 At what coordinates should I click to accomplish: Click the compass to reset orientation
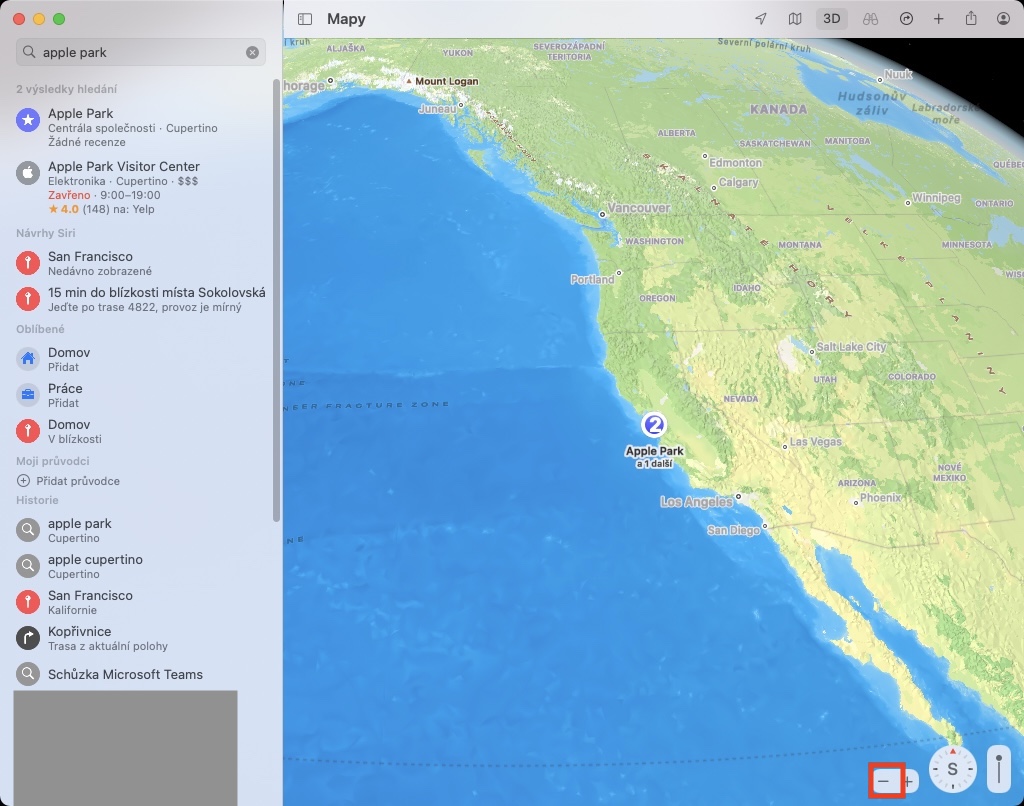click(952, 769)
